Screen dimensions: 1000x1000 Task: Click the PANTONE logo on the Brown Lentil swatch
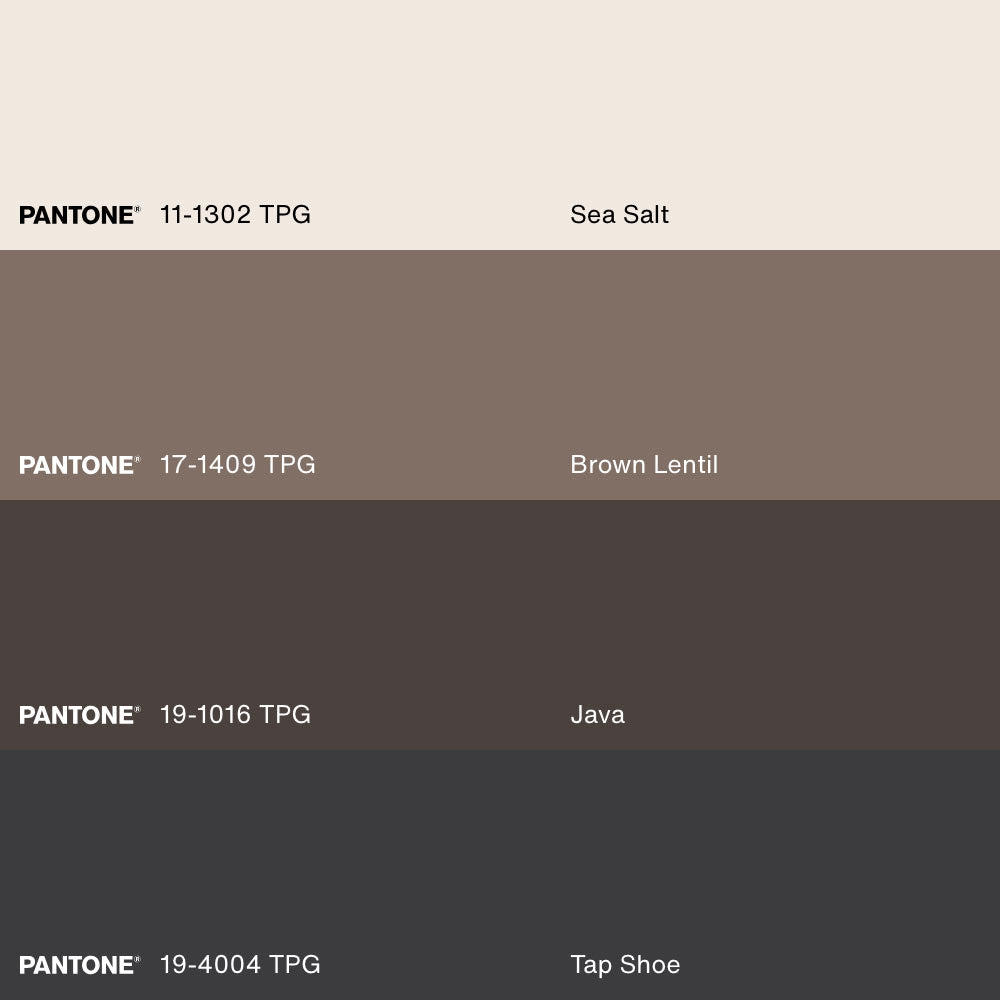tap(76, 465)
